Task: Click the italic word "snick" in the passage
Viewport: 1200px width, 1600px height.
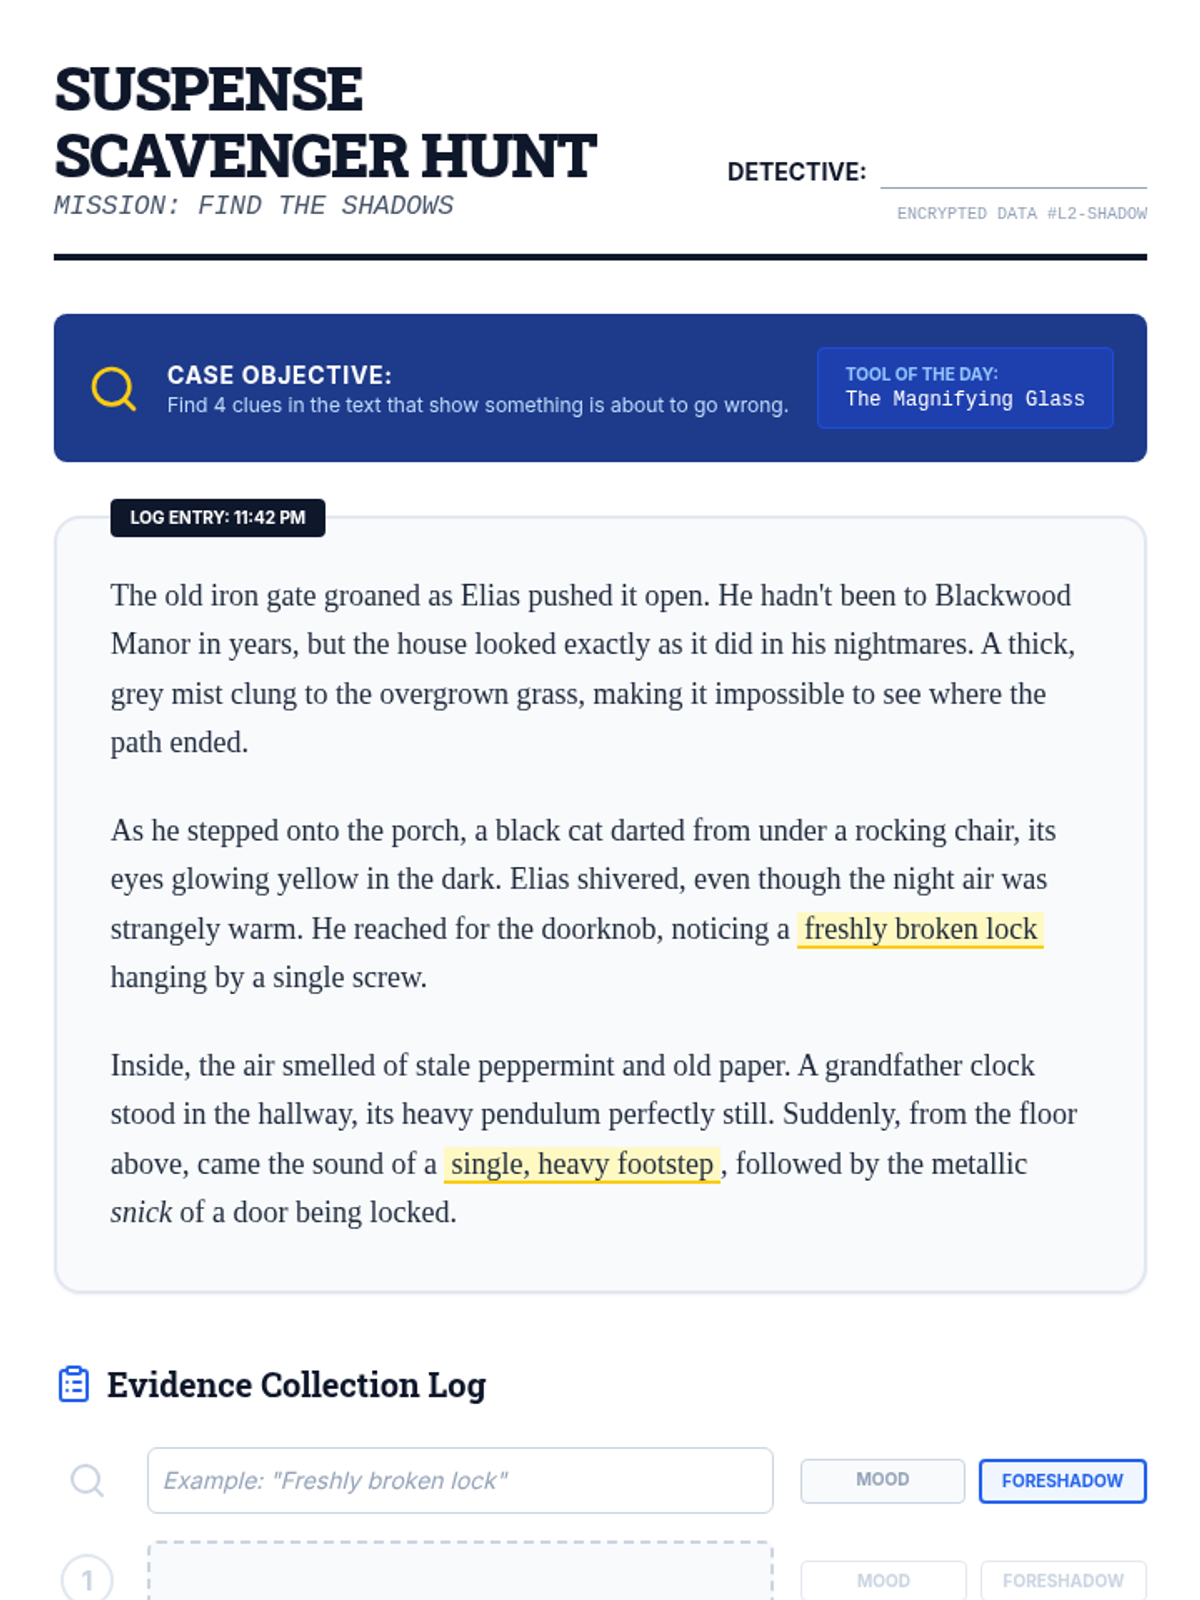Action: pos(141,1212)
